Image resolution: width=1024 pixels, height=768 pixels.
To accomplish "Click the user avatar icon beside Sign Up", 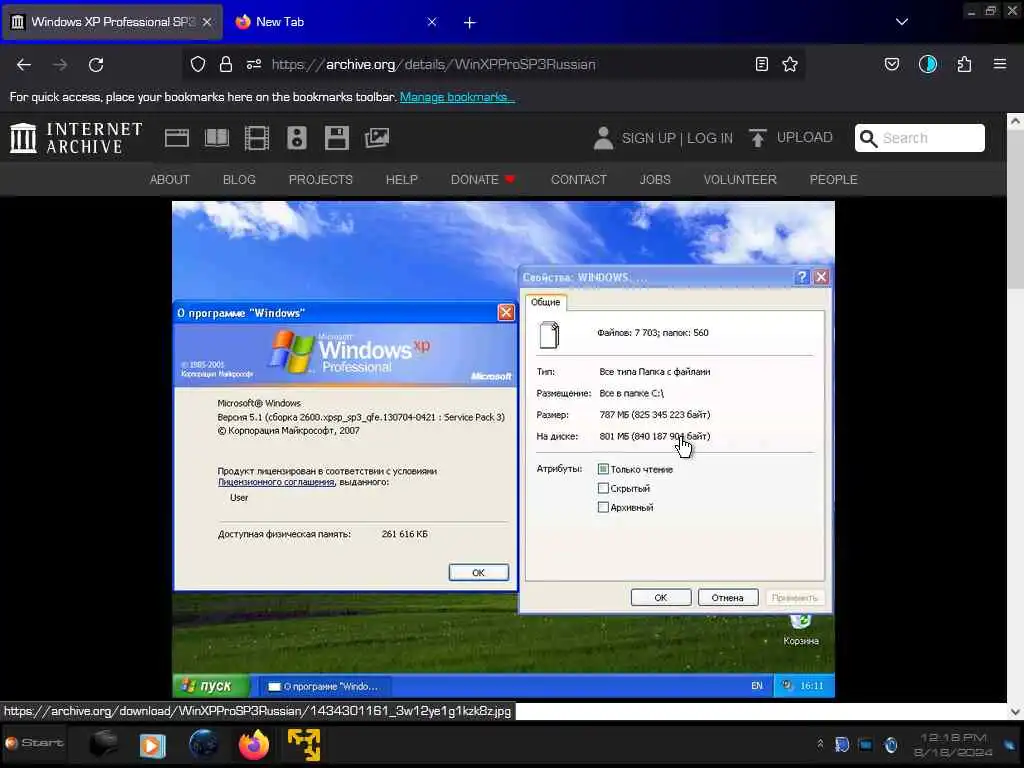I will [x=603, y=138].
